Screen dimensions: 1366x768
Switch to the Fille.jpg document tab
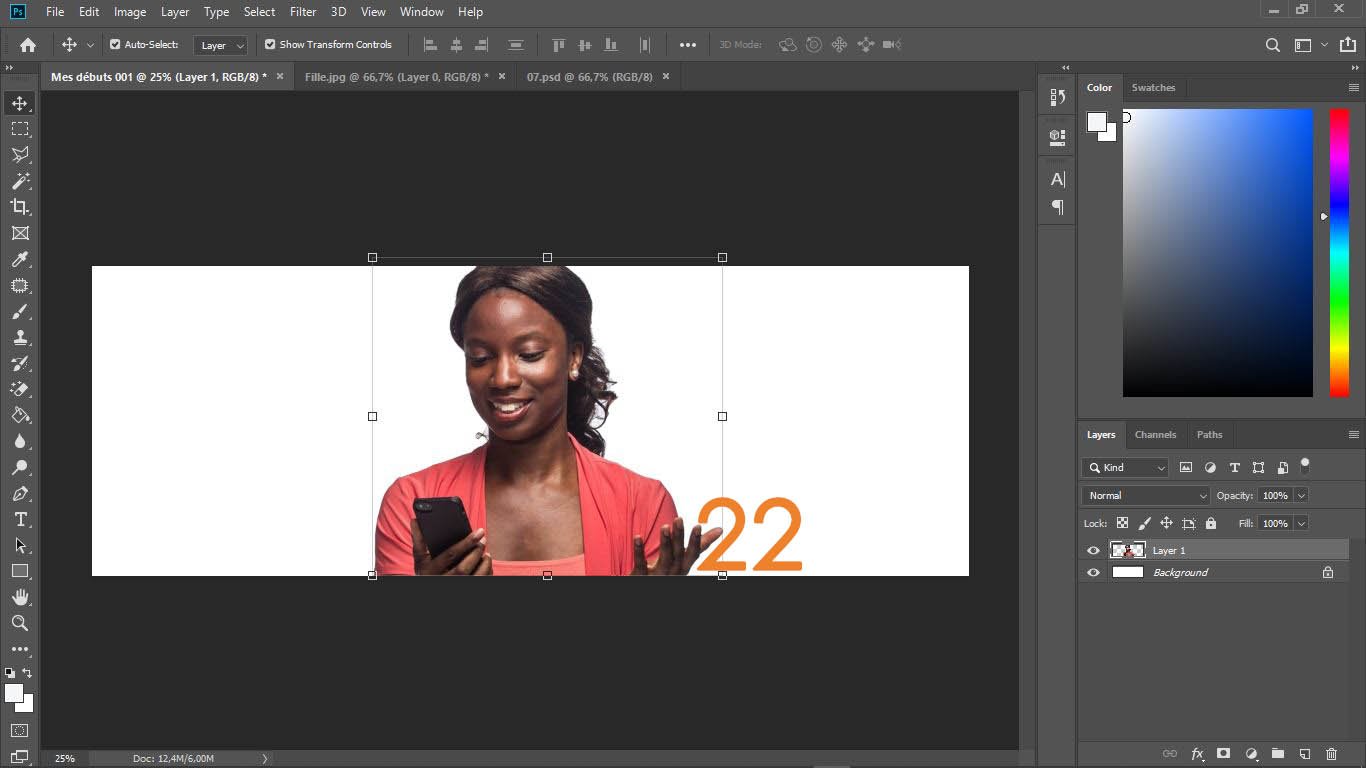[x=397, y=77]
